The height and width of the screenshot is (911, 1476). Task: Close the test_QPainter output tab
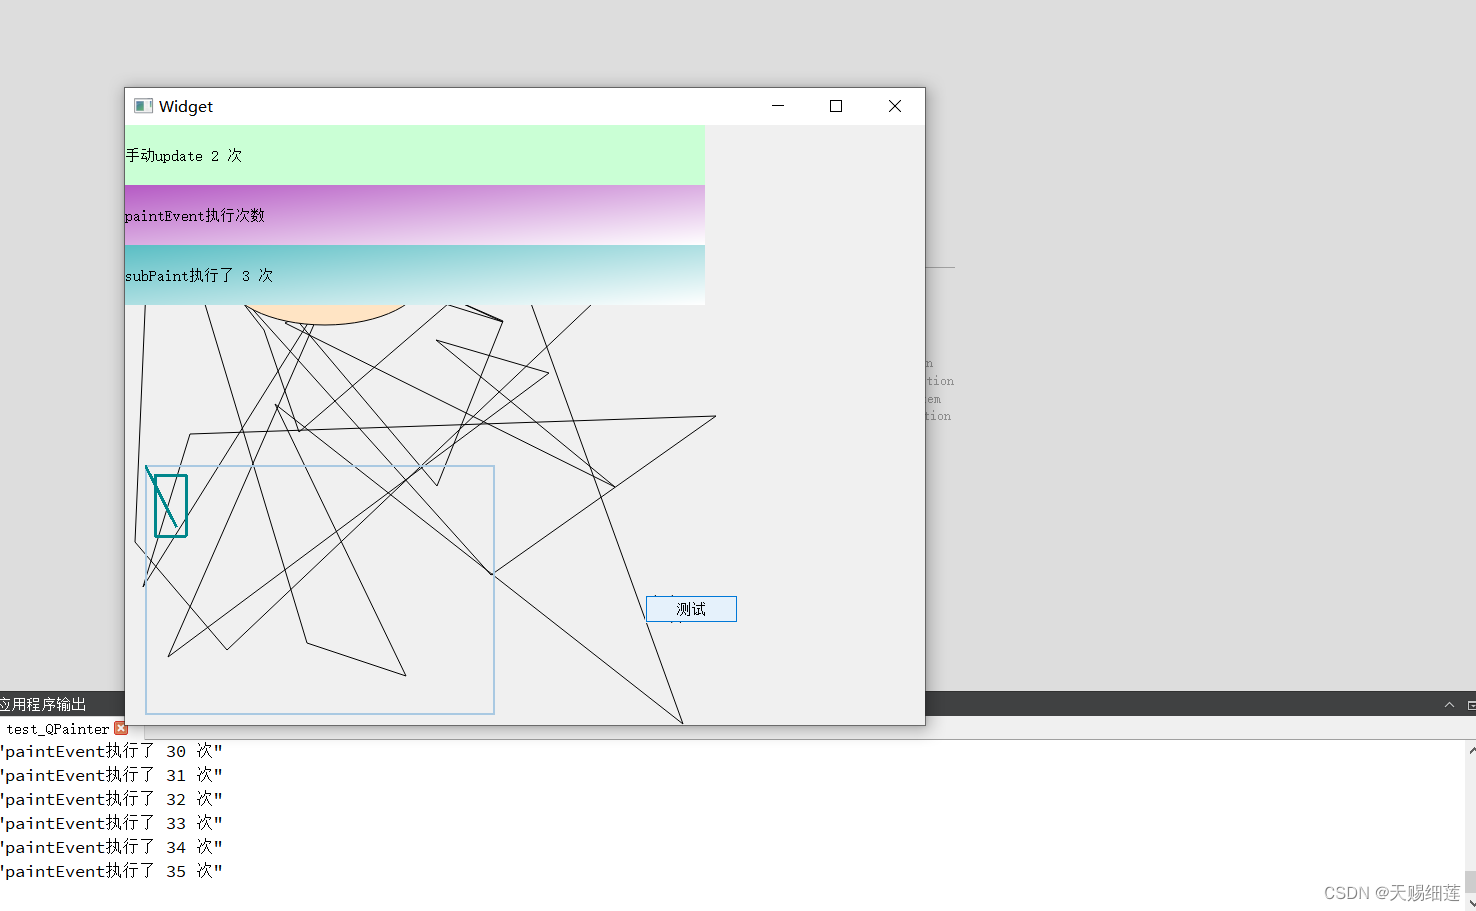tap(121, 728)
